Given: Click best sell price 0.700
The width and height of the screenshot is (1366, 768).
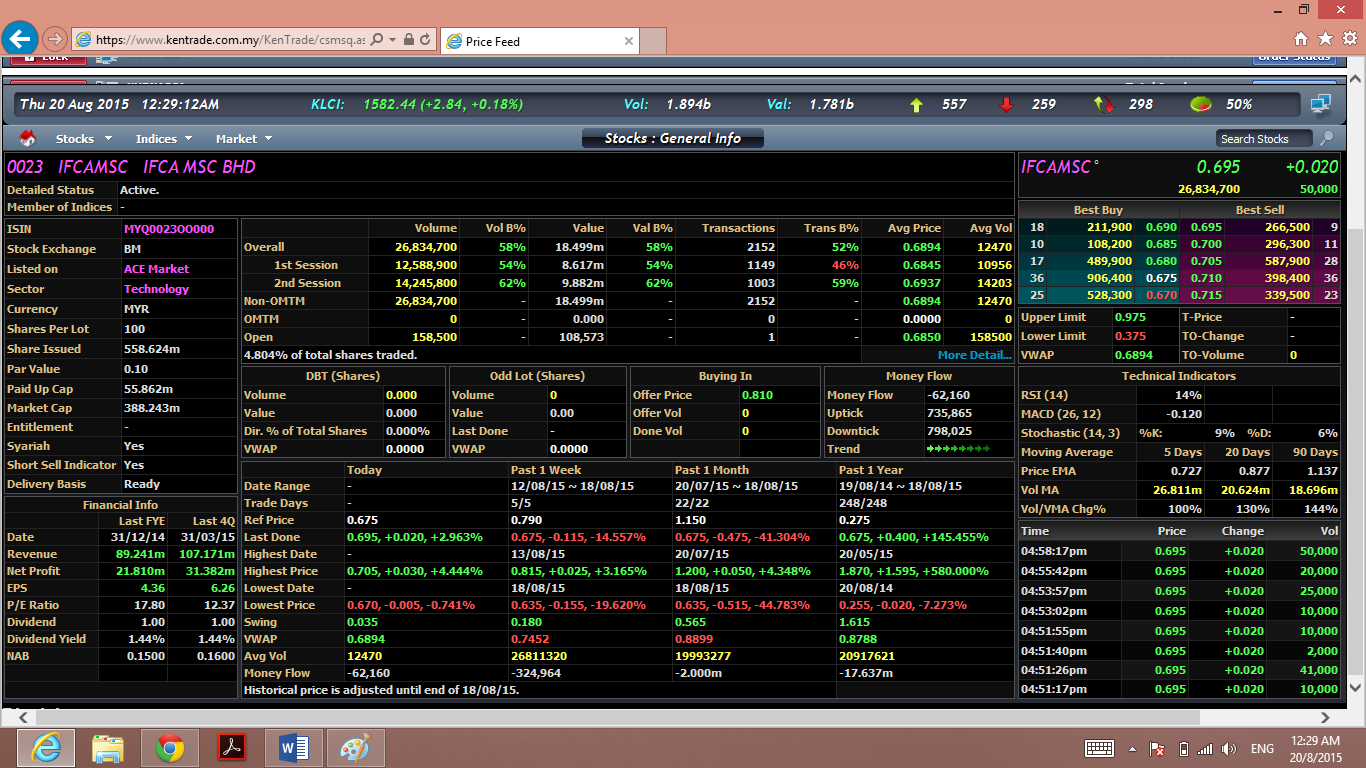Looking at the screenshot, I should [1206, 244].
